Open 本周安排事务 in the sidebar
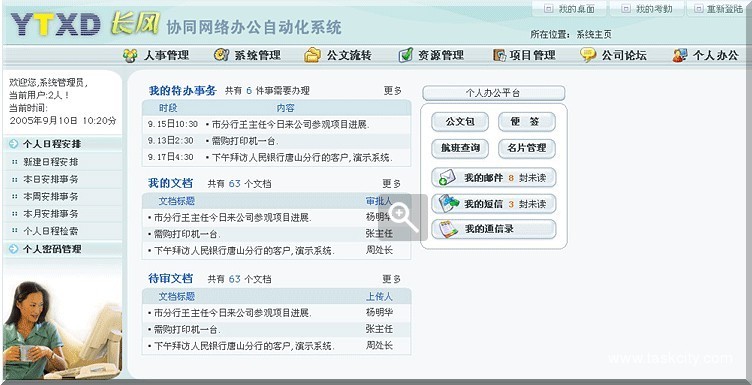This screenshot has width=752, height=385. click(51, 197)
